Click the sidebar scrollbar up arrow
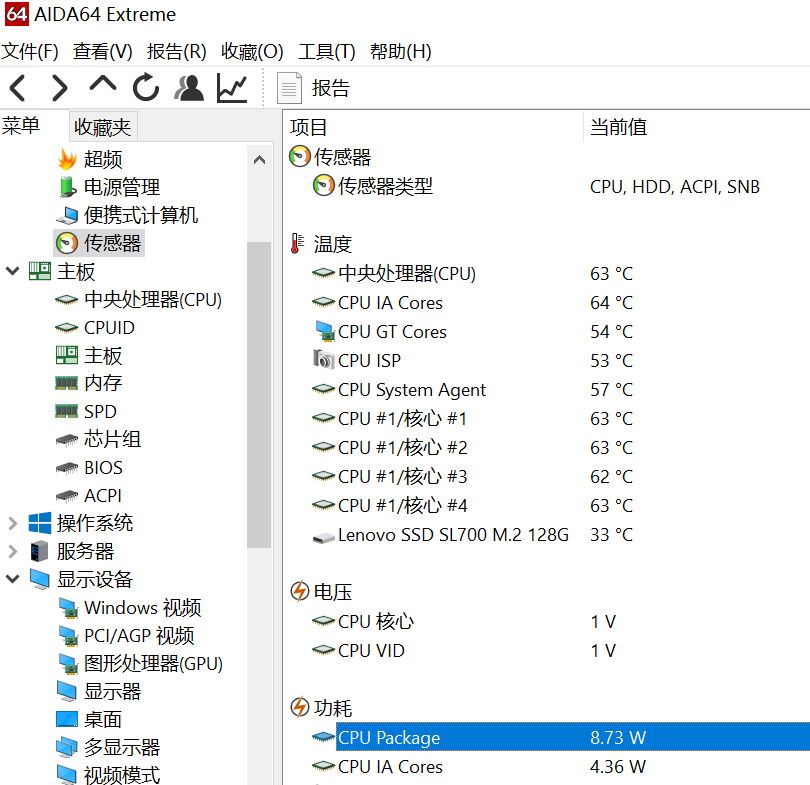Screen dimensions: 810x785 click(259, 160)
